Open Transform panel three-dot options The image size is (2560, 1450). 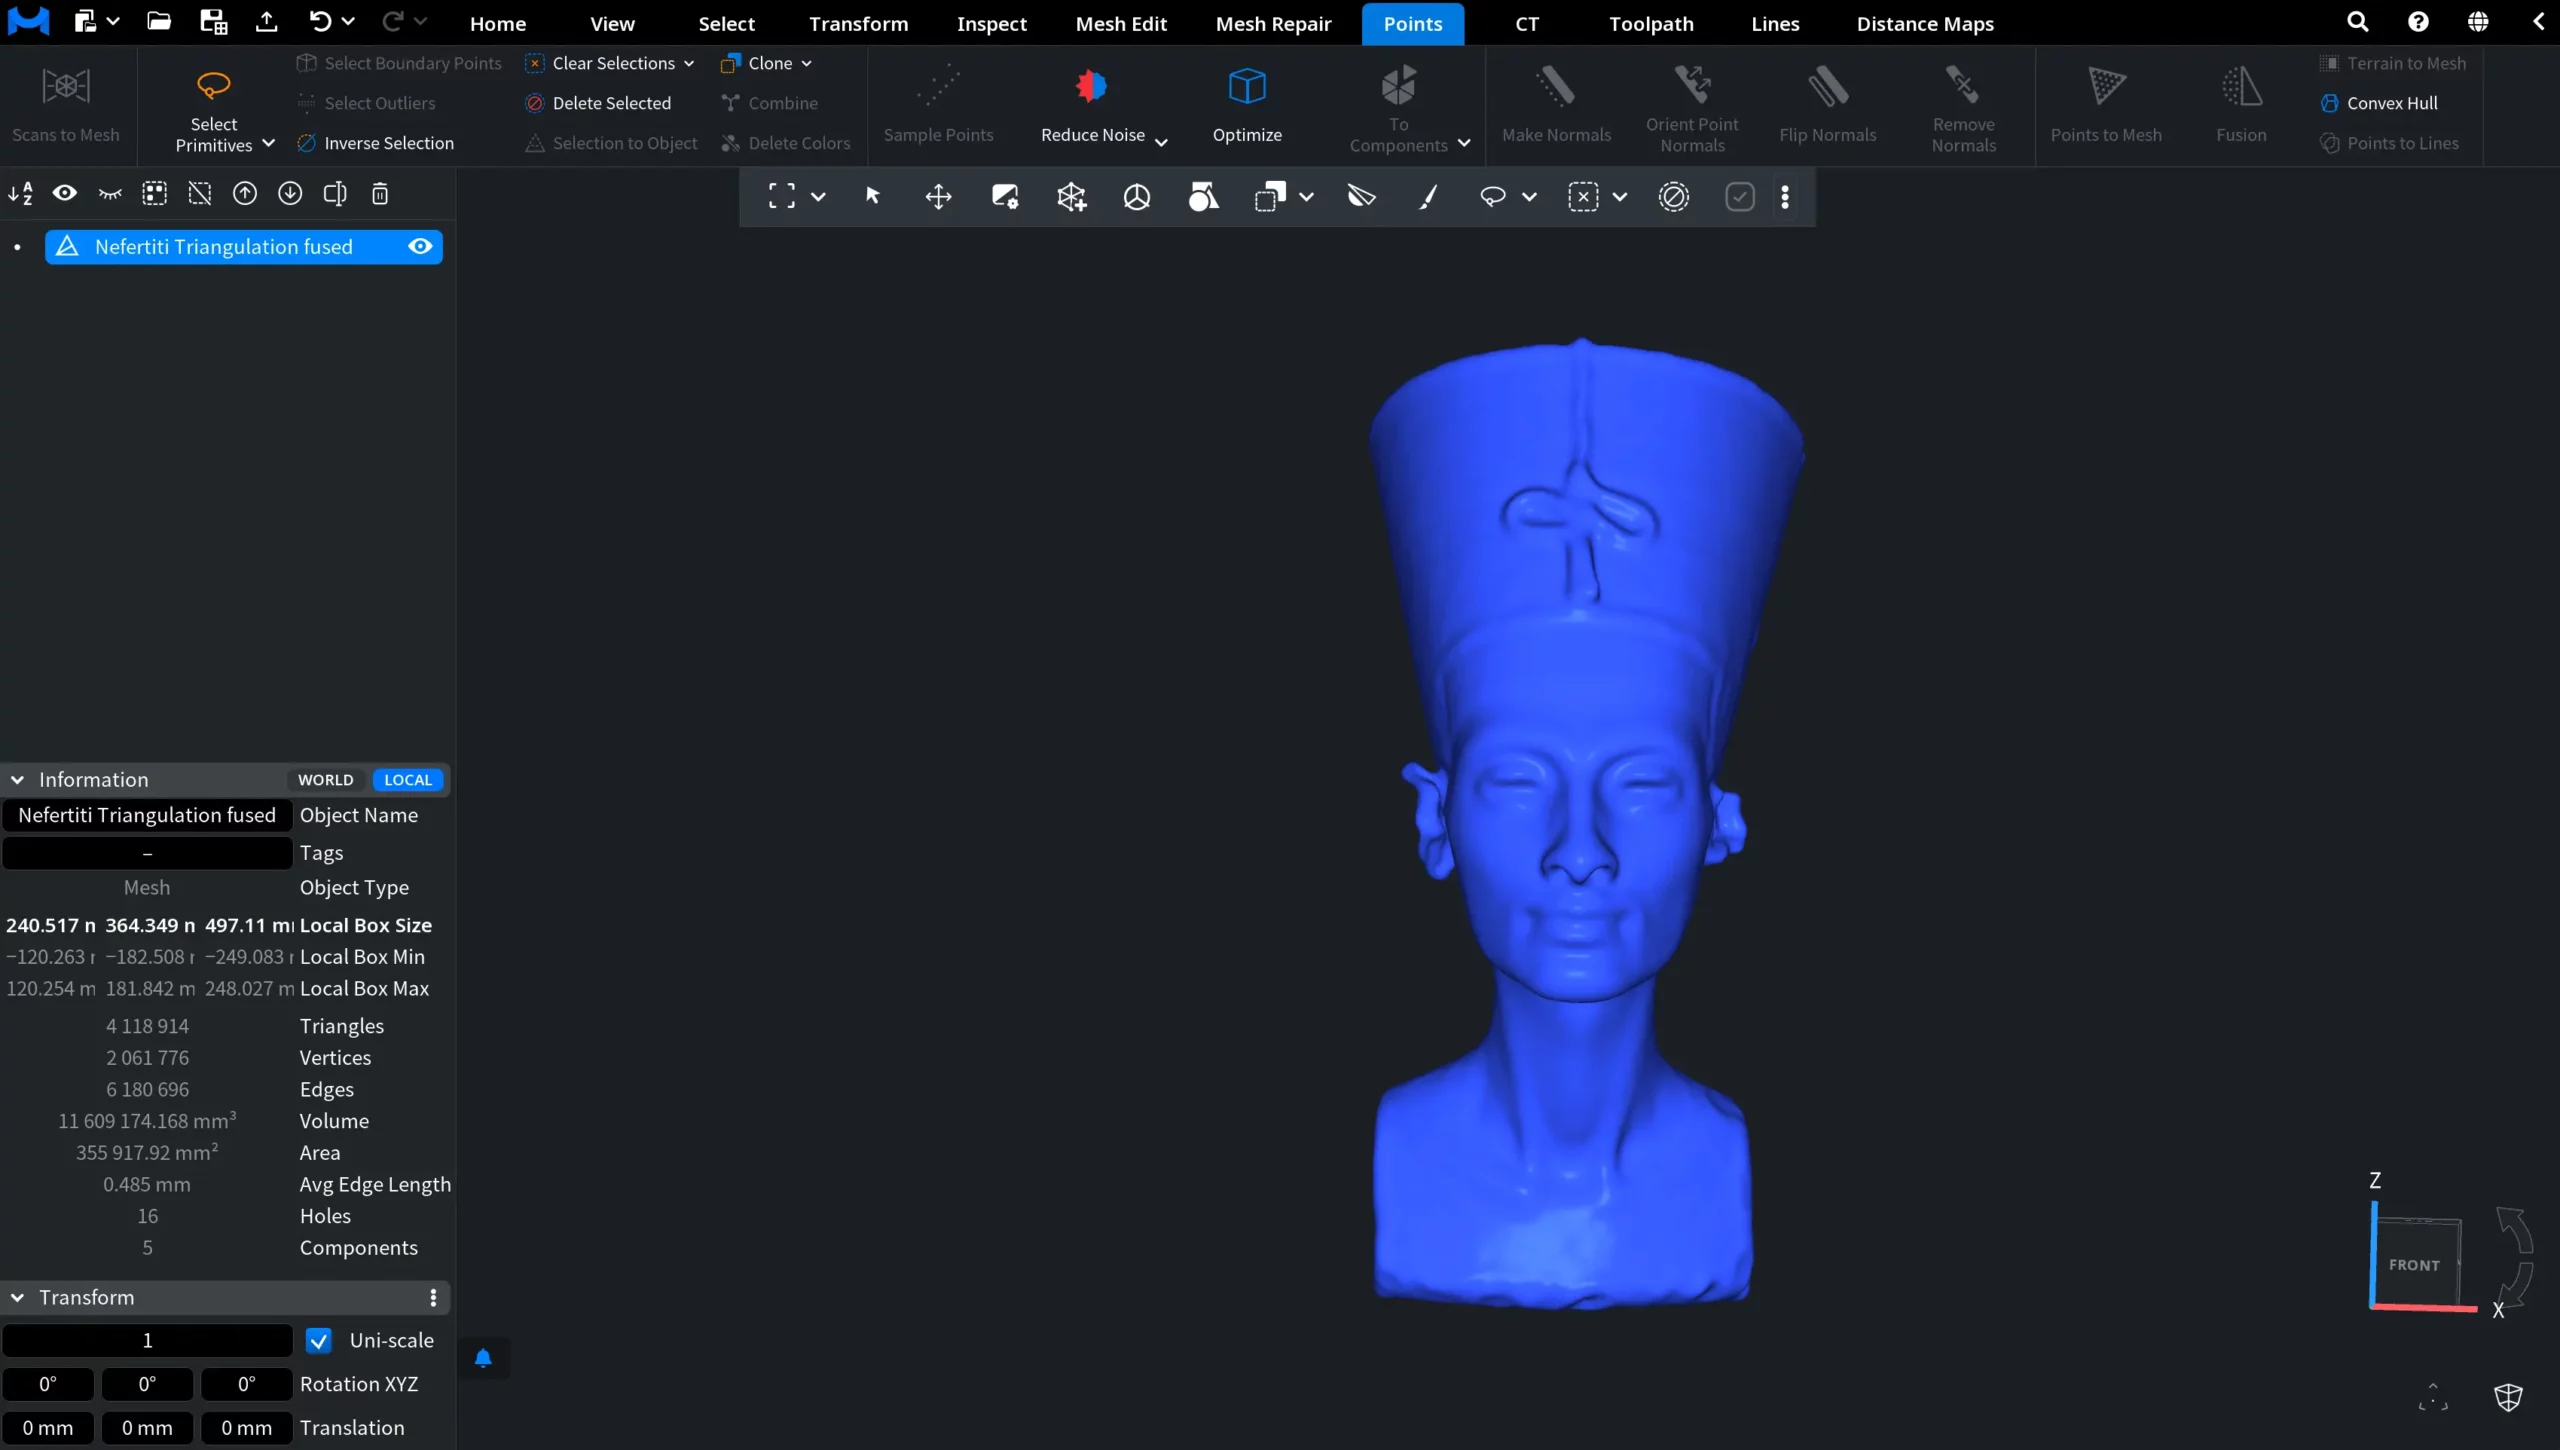tap(433, 1298)
